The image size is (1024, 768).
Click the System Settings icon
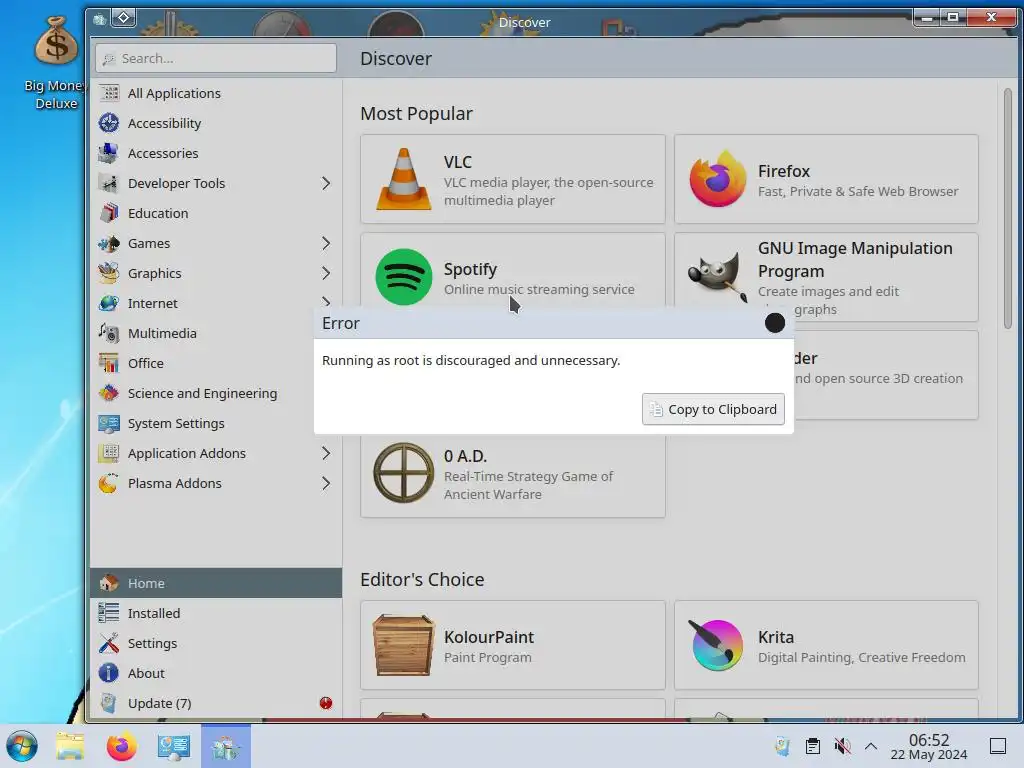108,424
